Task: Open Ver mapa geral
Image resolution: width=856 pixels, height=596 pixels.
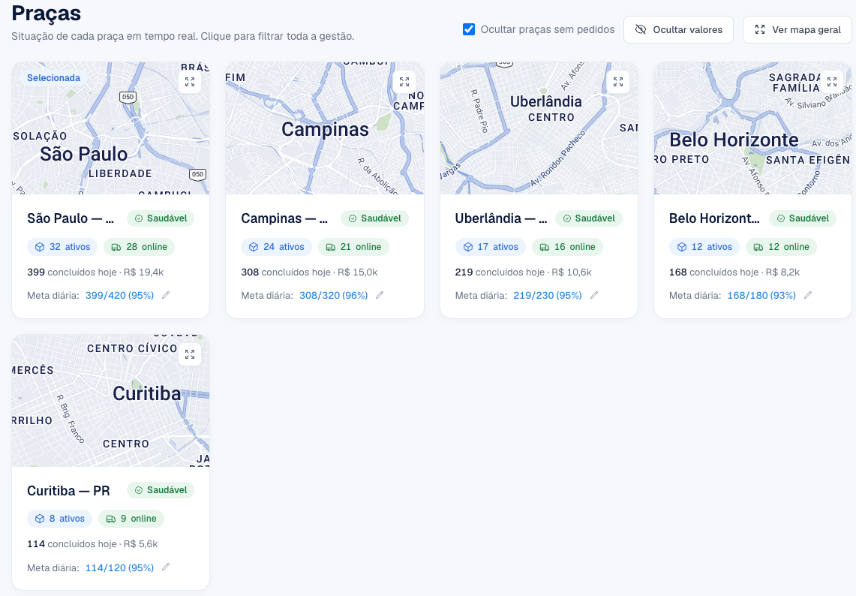Action: coord(797,29)
